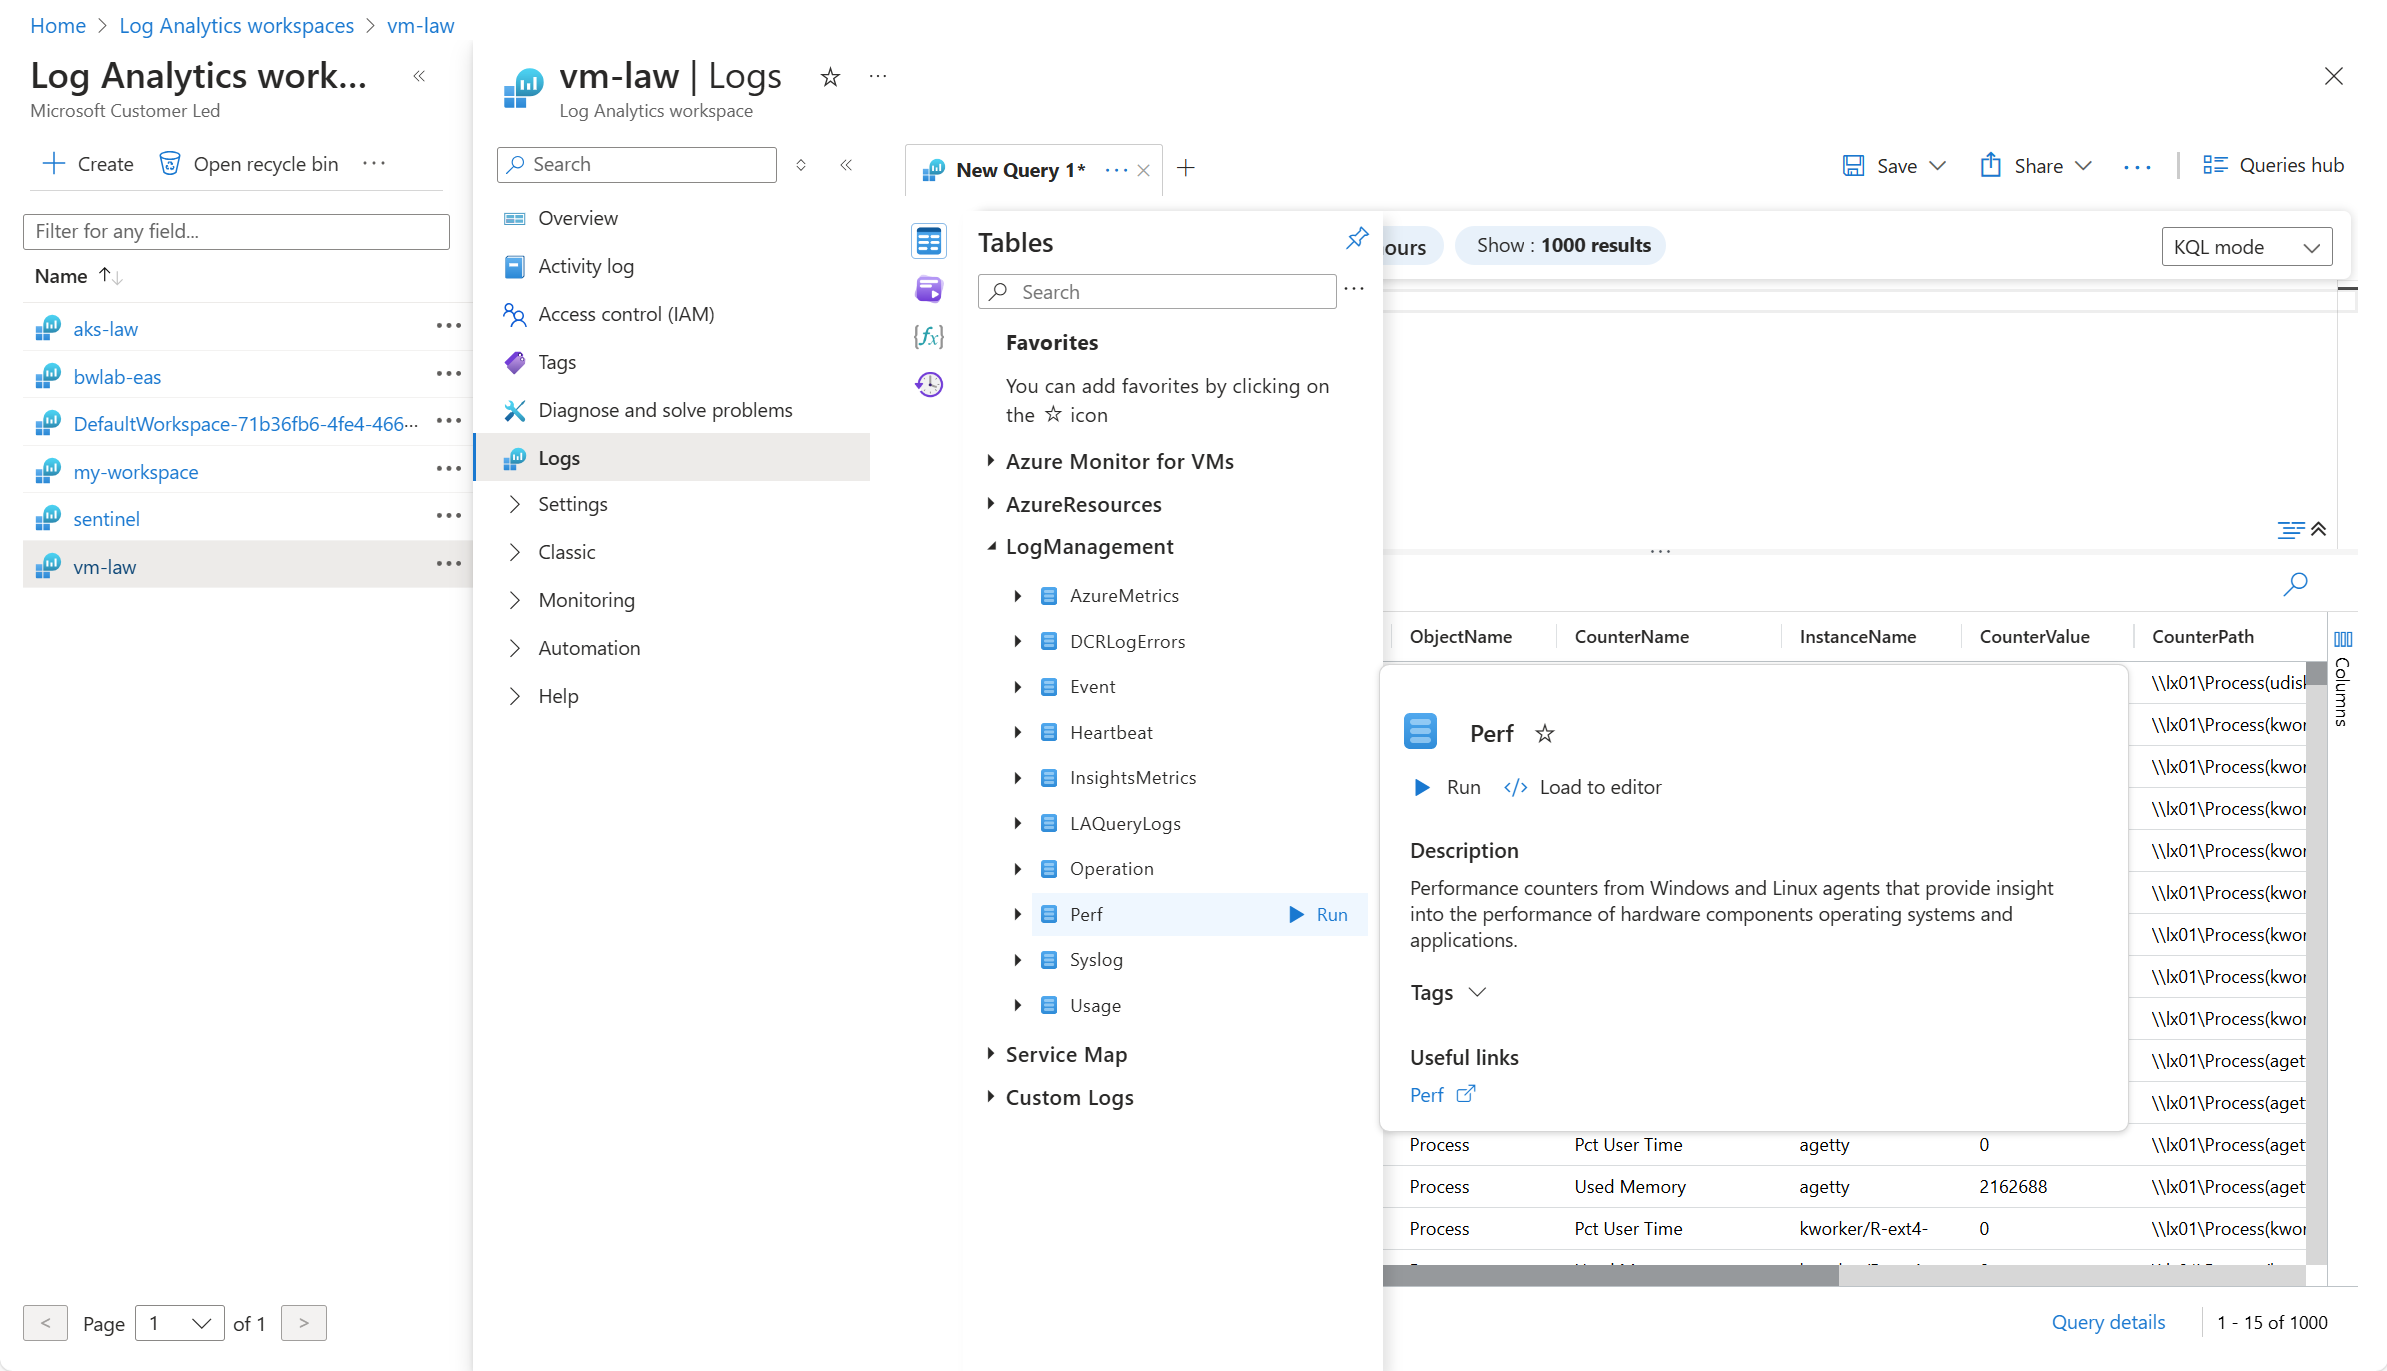Add a new query tab

[x=1186, y=168]
